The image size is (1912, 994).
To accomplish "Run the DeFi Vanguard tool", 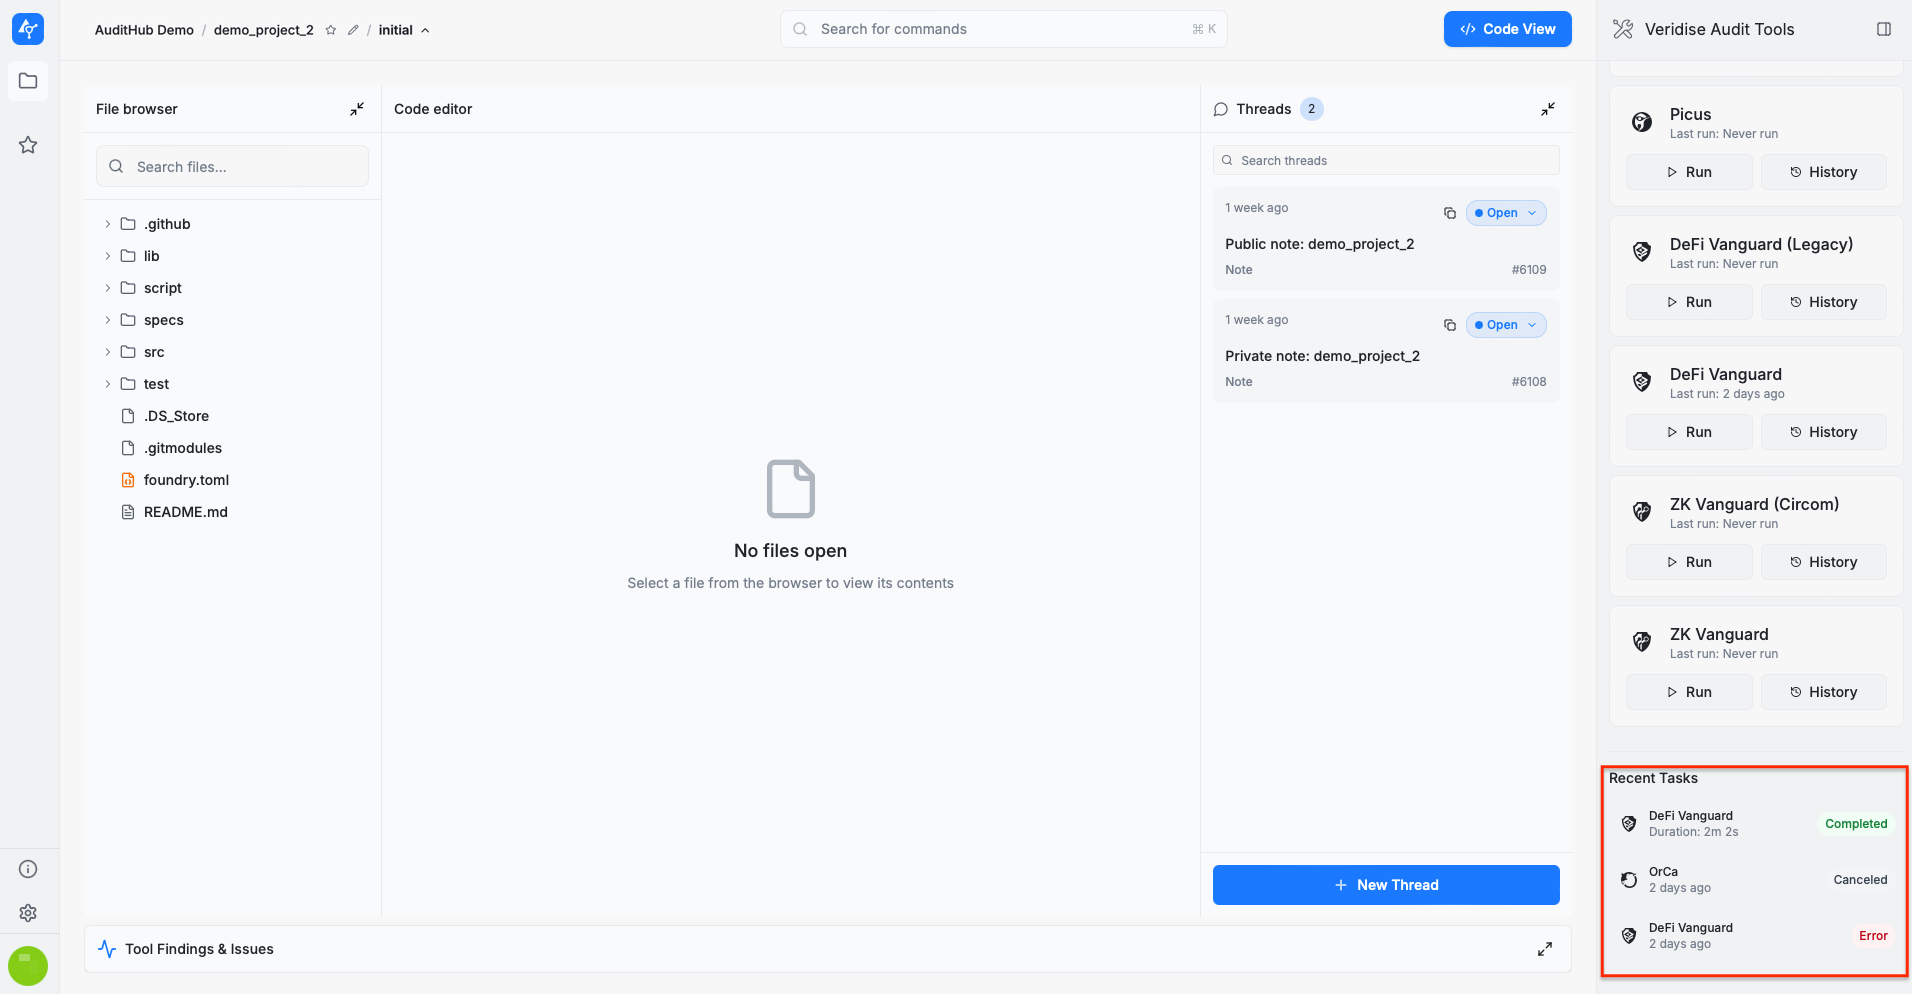I will click(x=1688, y=432).
